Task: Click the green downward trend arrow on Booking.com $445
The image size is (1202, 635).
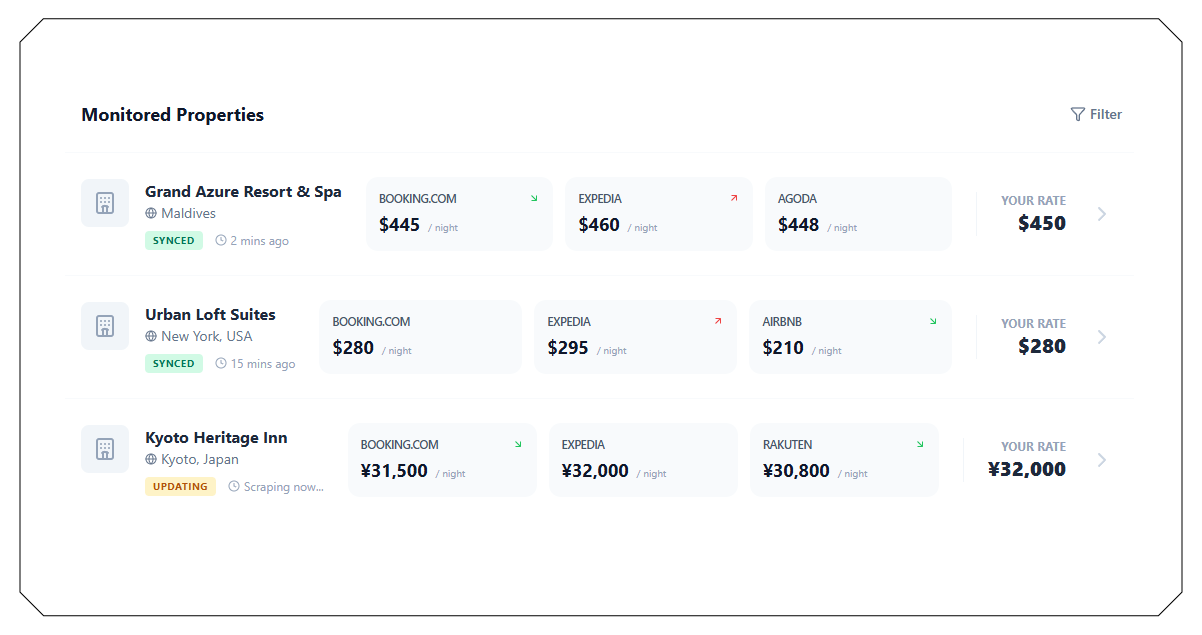Action: 533,198
